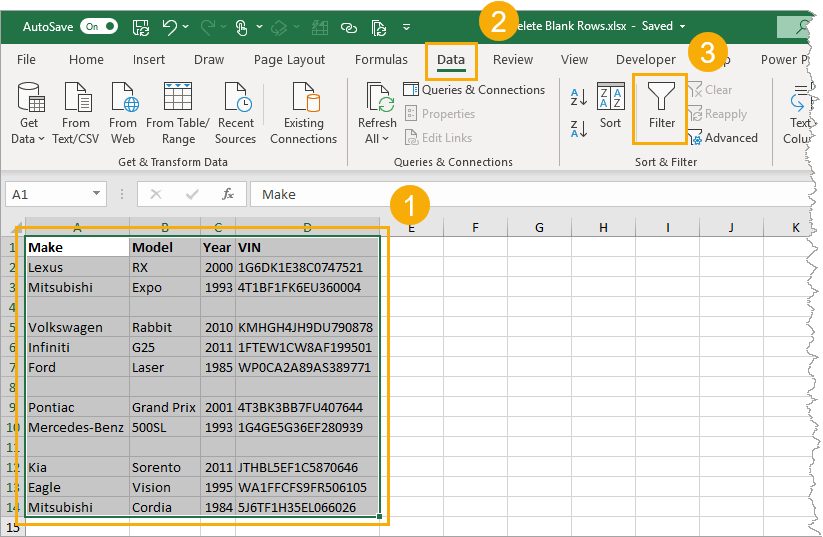Viewport: 823px width, 537px height.
Task: Open the Developer tab
Action: pos(646,59)
